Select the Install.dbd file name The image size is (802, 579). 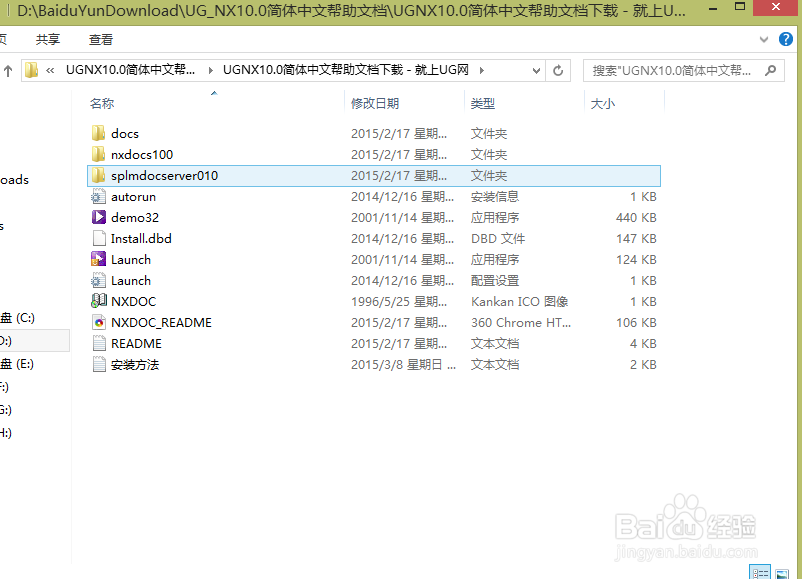pyautogui.click(x=141, y=238)
